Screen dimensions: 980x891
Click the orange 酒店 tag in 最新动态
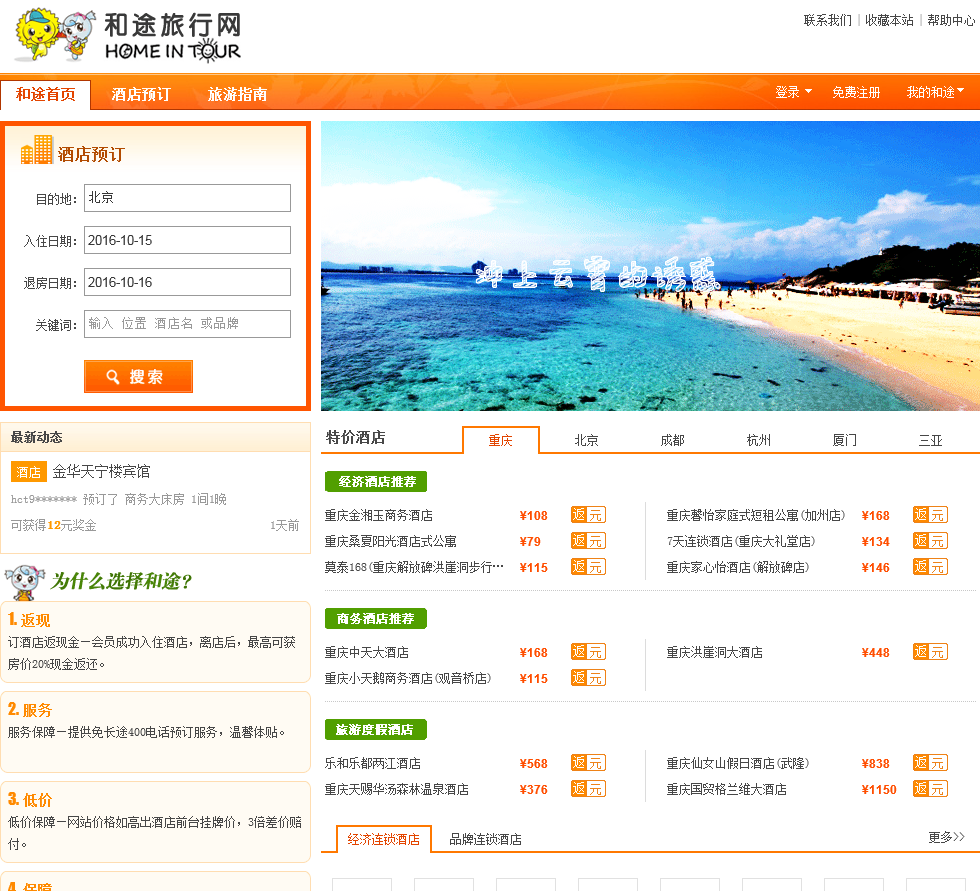28,472
